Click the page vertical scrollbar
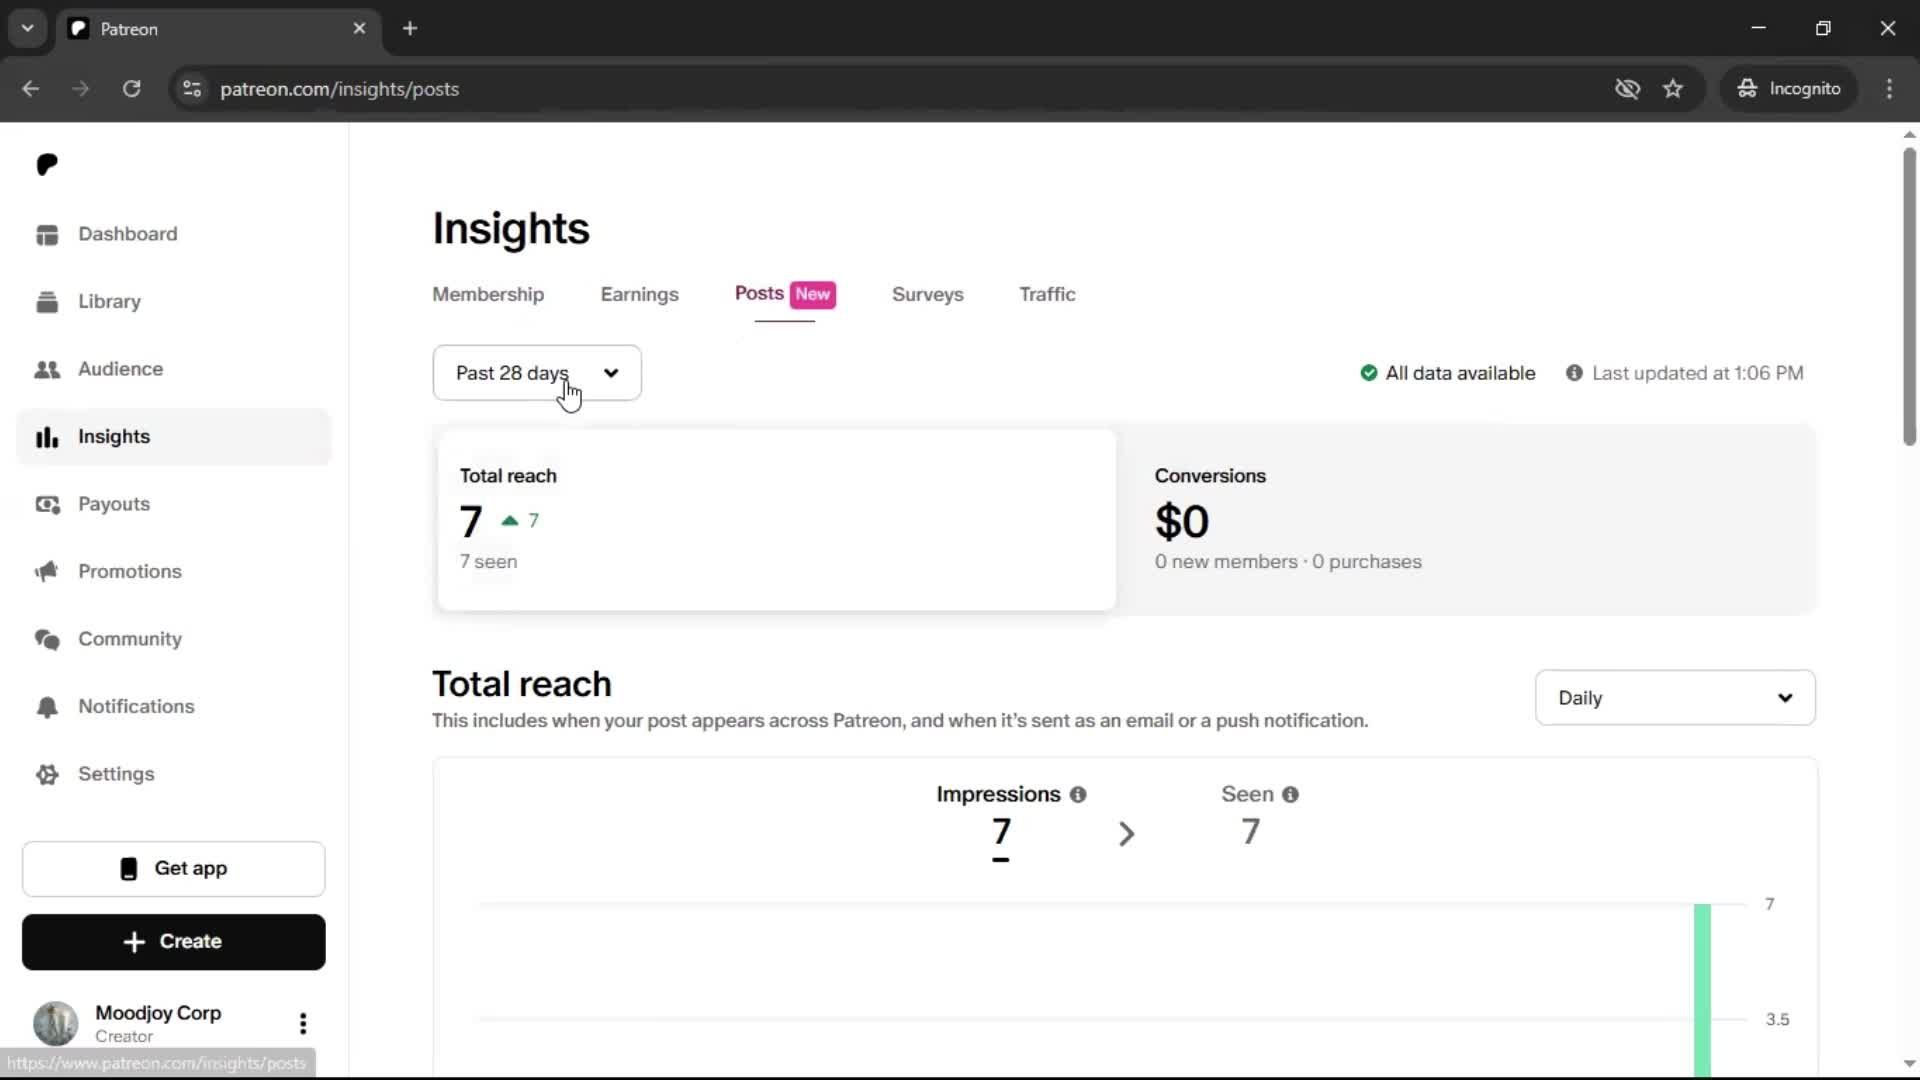 [1909, 298]
